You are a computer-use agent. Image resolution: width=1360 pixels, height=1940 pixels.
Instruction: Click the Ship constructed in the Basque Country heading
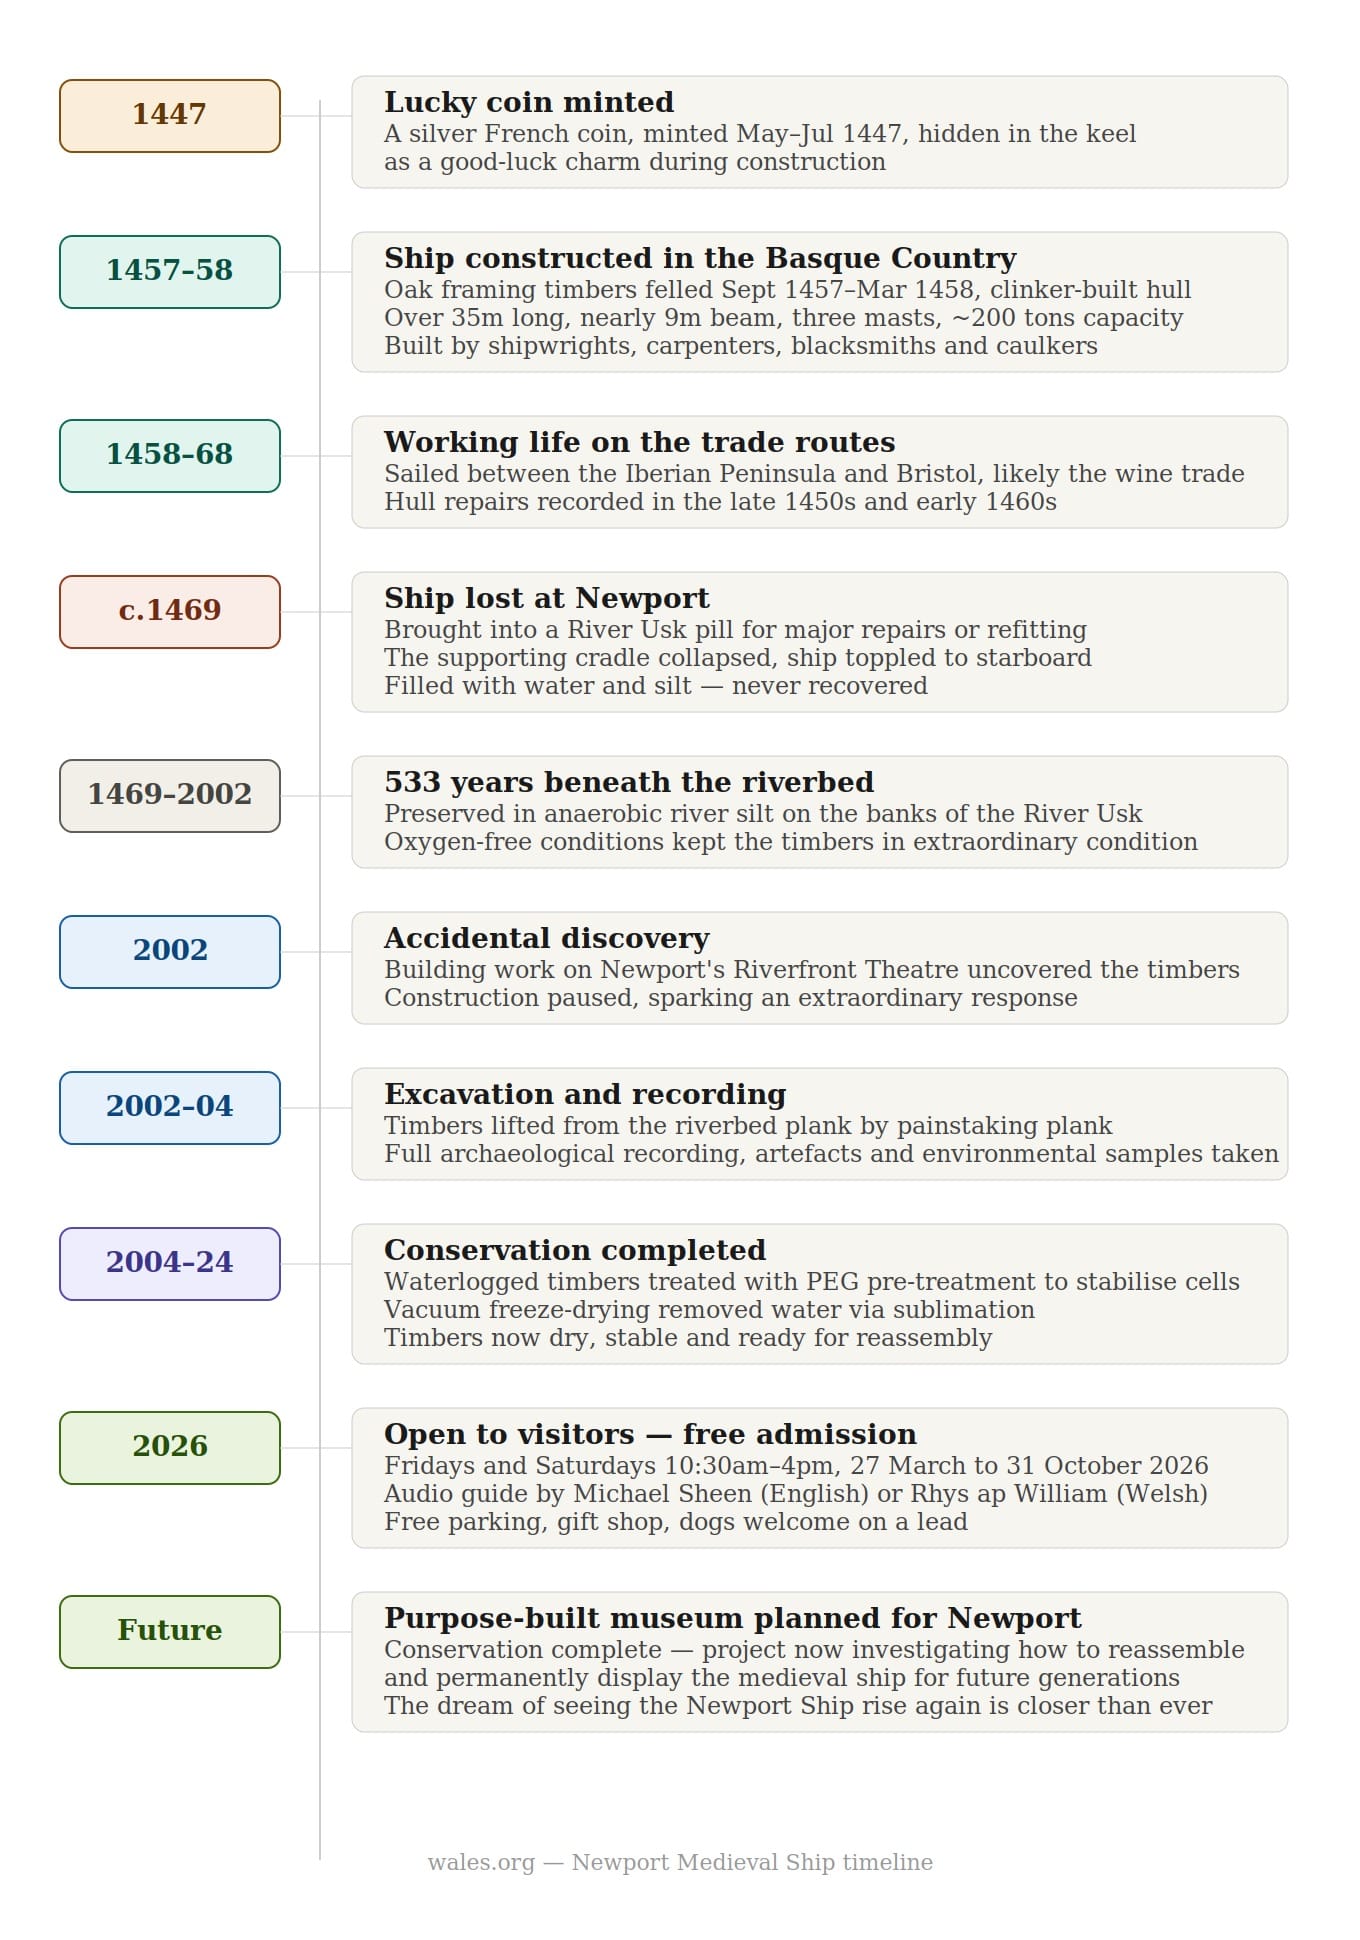pyautogui.click(x=700, y=258)
